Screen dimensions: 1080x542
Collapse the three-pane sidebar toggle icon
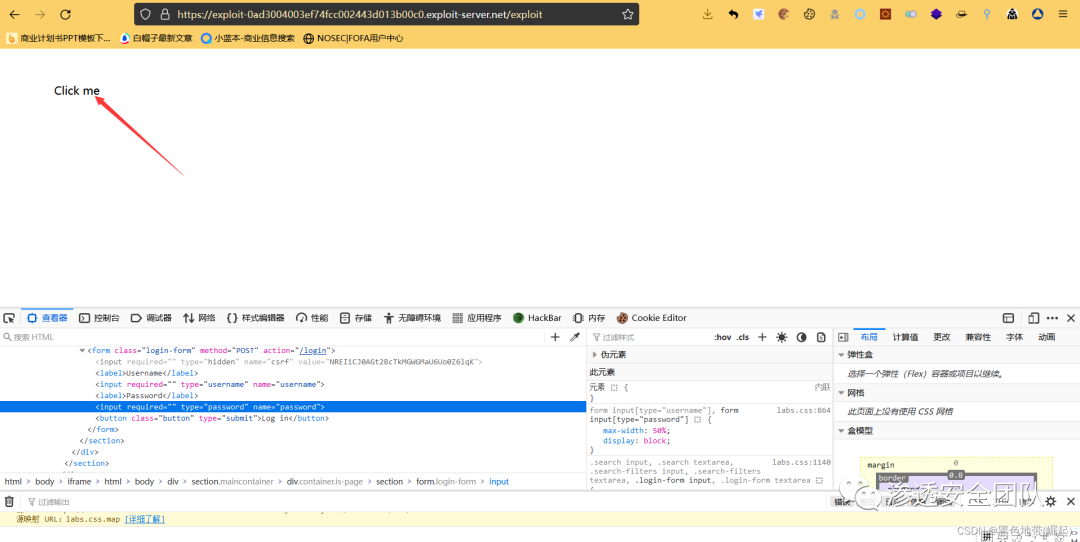coord(843,337)
